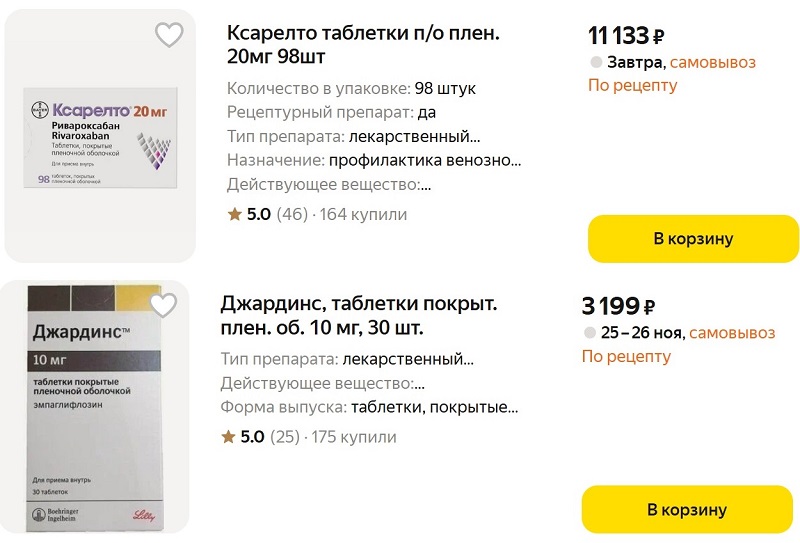Screen dimensions: 800x543
Task: Add Ксарелто to favorites with heart icon
Action: tap(169, 35)
